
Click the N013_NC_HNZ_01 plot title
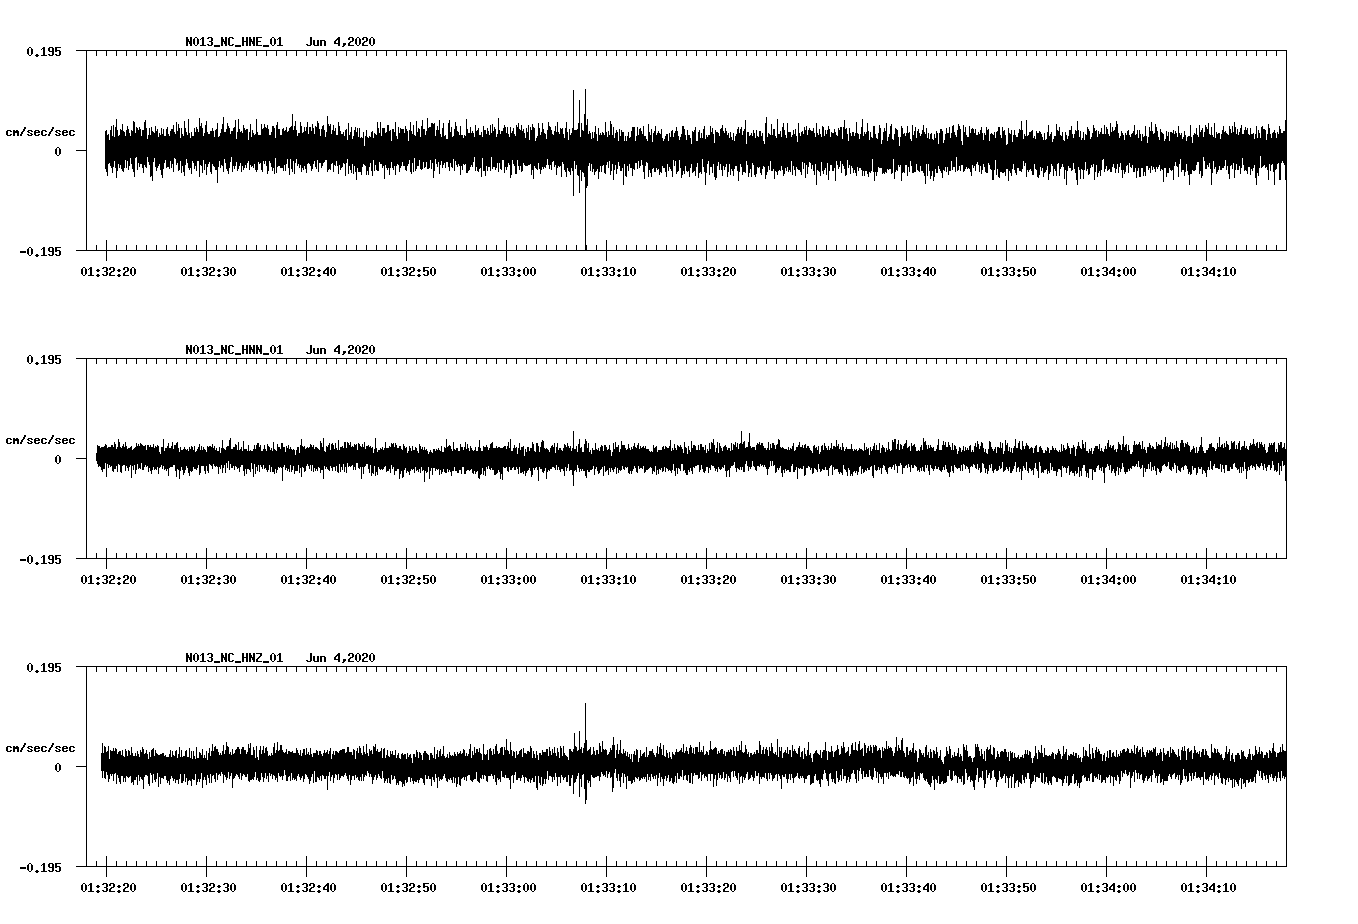pos(234,658)
